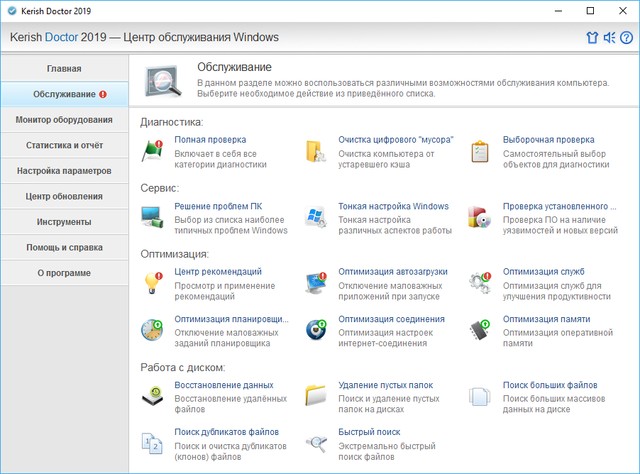The width and height of the screenshot is (640, 474).
Task: Select Статистика и отчёт in sidebar
Action: coord(64,145)
